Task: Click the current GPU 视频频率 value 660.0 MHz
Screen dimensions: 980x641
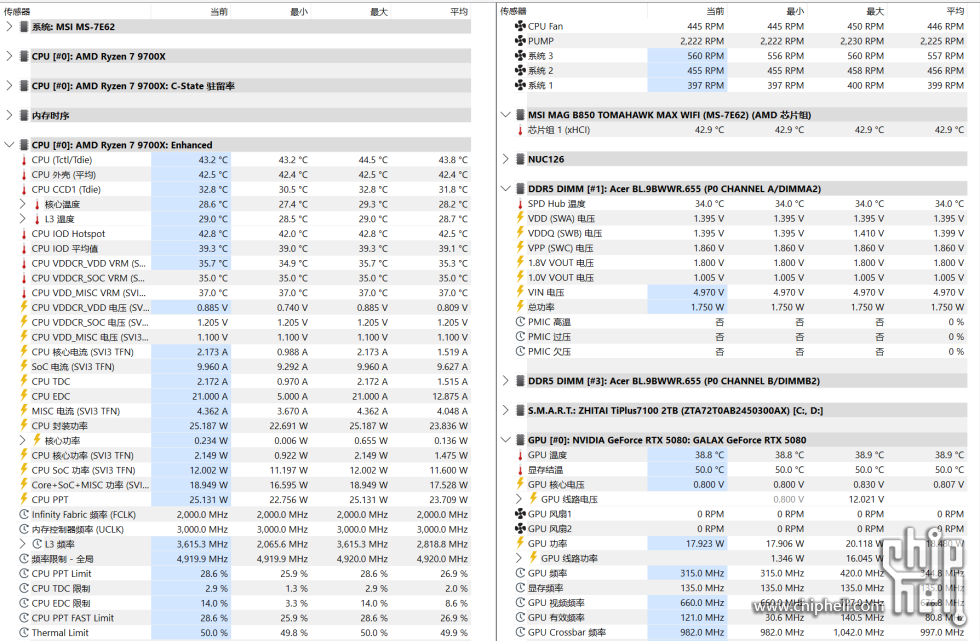Action: tap(702, 603)
